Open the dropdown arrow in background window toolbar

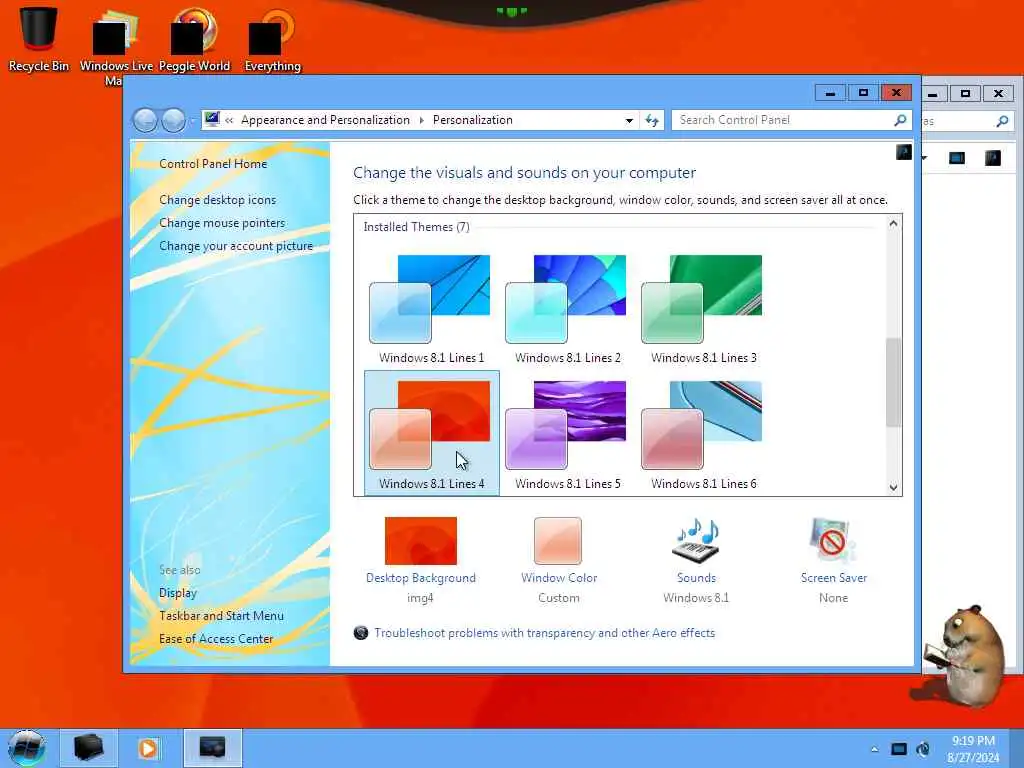tap(925, 158)
